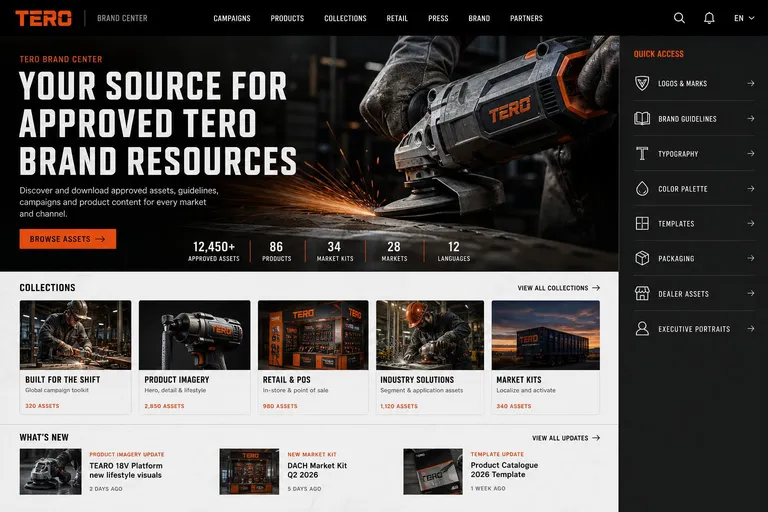Open the Campaigns menu
This screenshot has height=512, width=768.
click(232, 18)
